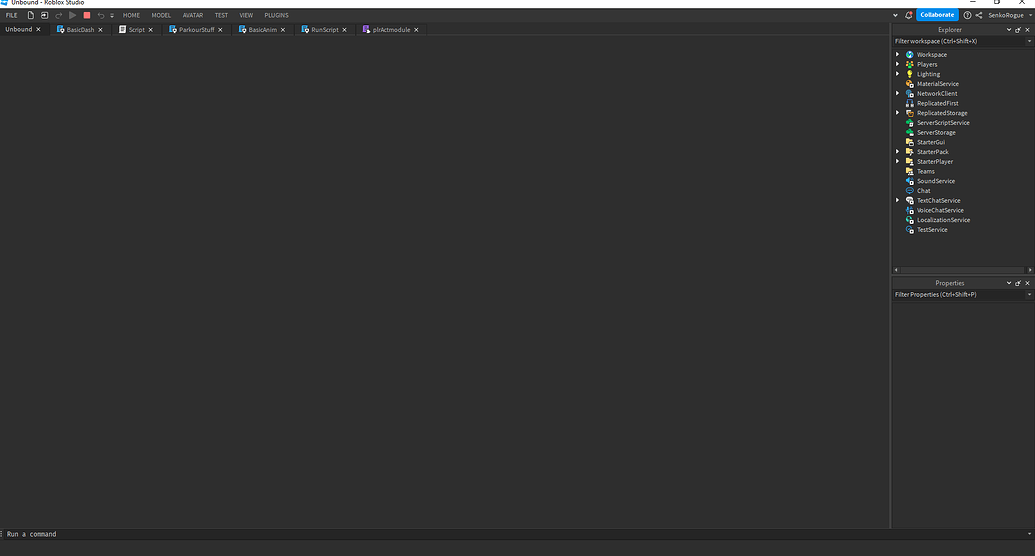Select the plrActmodule tab
Viewport: 1035px width, 556px height.
(391, 30)
